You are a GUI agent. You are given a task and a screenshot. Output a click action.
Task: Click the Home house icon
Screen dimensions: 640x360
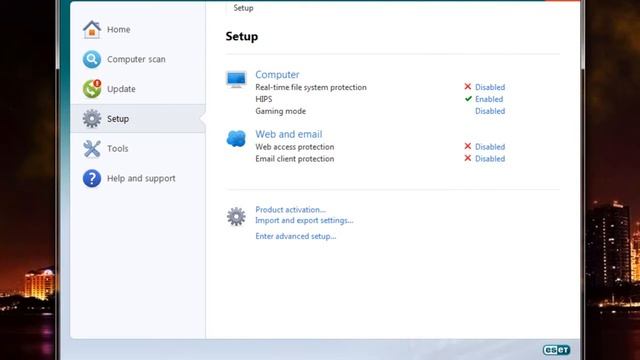92,29
